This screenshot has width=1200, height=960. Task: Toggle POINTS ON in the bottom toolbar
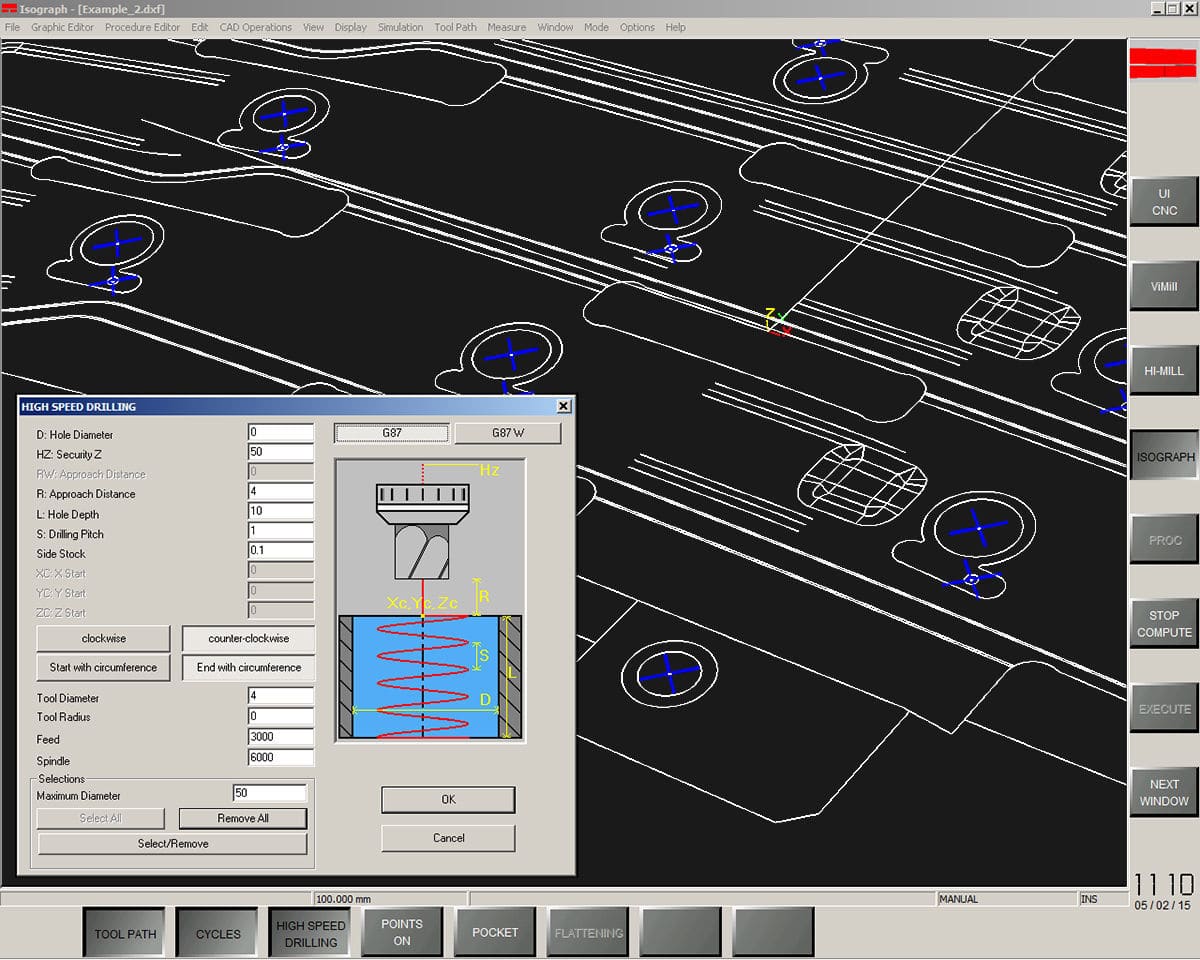coord(402,931)
